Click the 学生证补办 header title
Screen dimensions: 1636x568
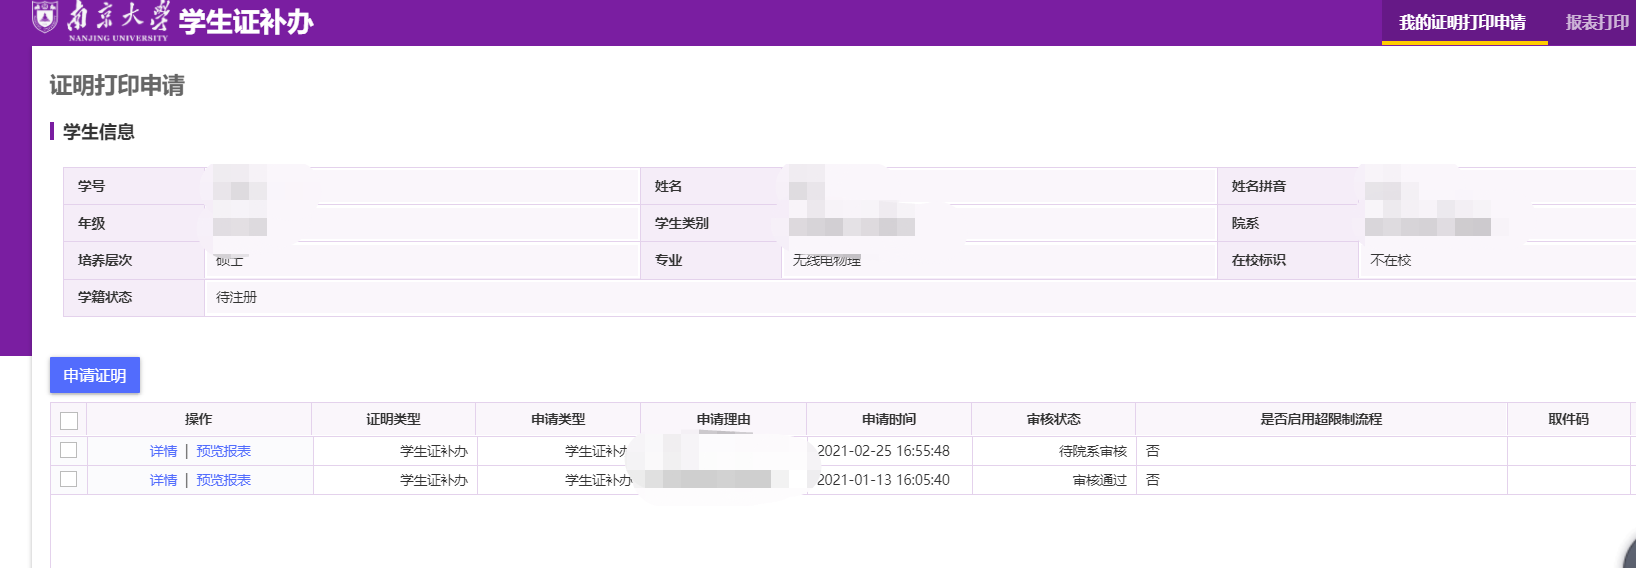point(246,22)
